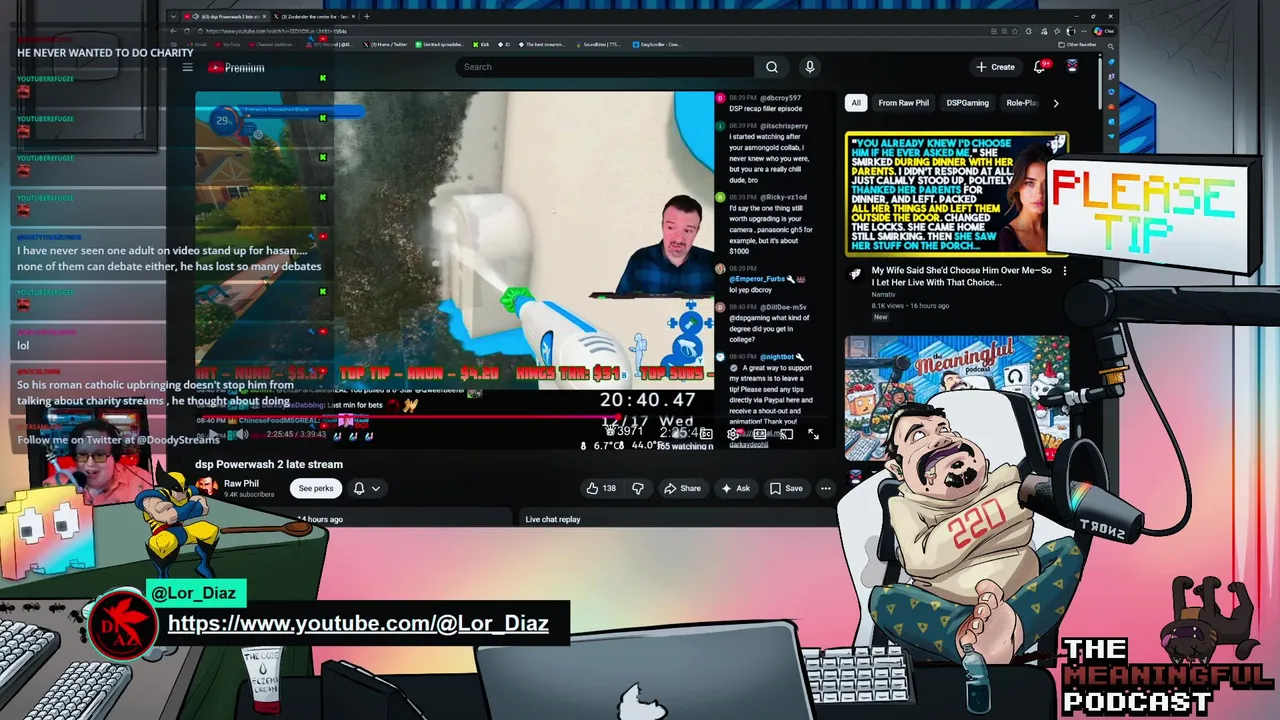Click the Create button
The height and width of the screenshot is (720, 1280).
click(x=995, y=67)
